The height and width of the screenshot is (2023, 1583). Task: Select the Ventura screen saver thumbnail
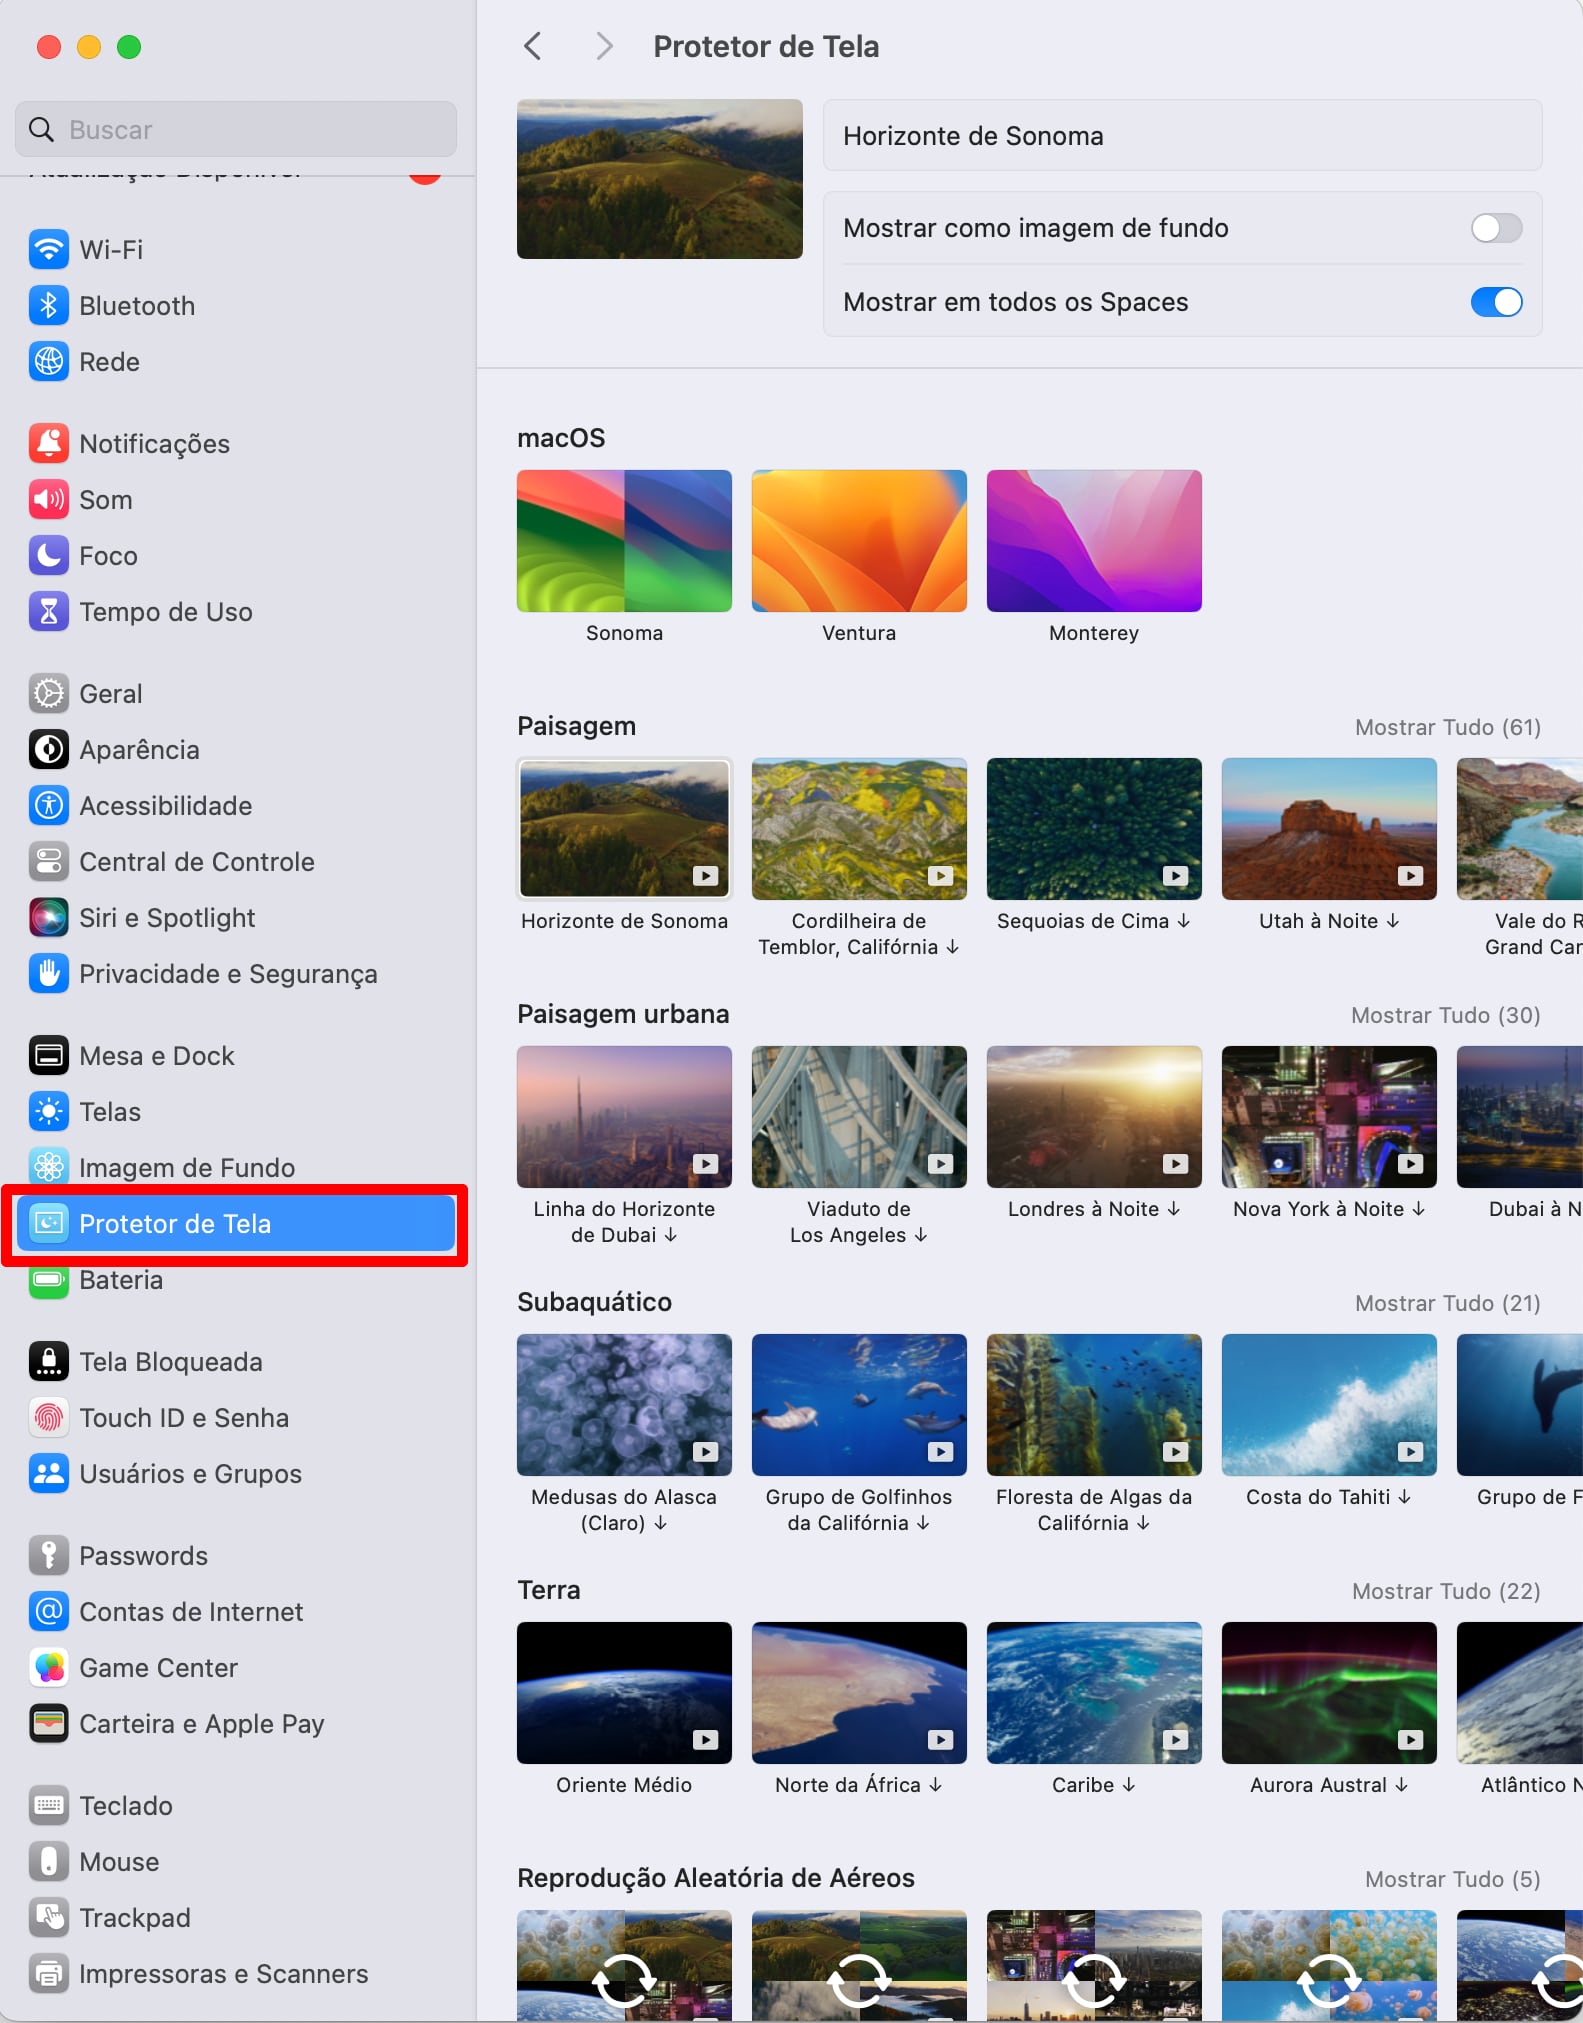click(x=859, y=541)
